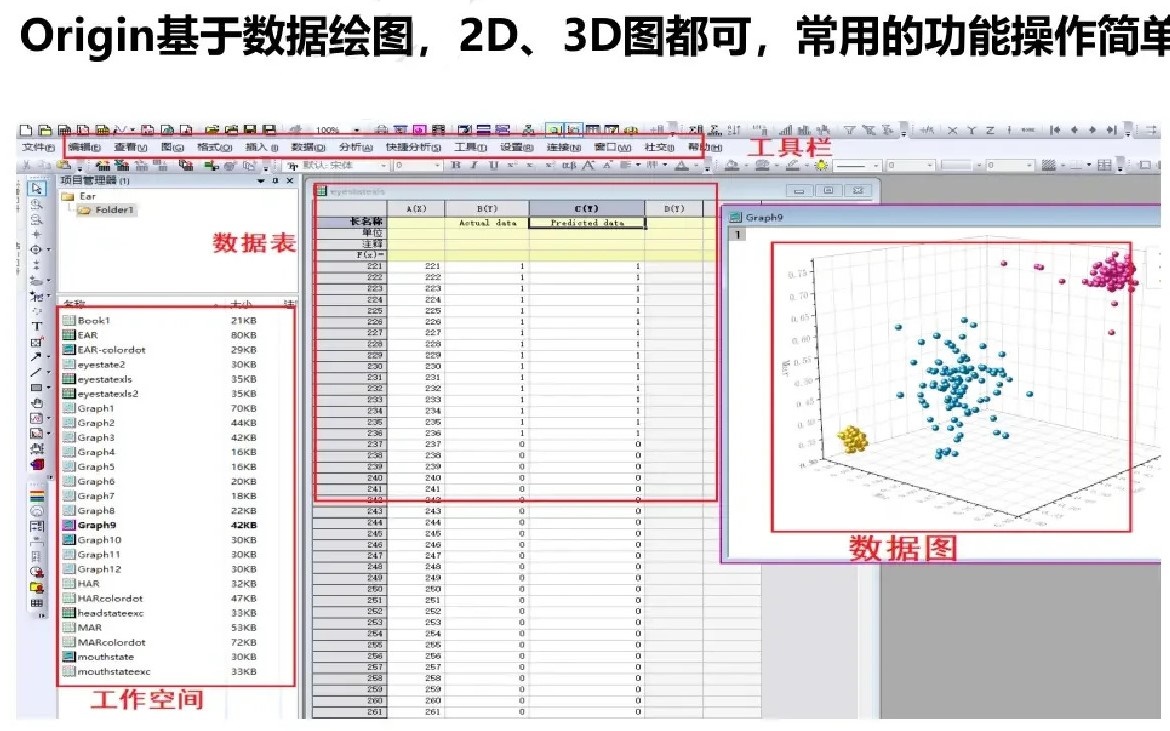
Task: Close the Project Manager panel
Action: coord(290,181)
